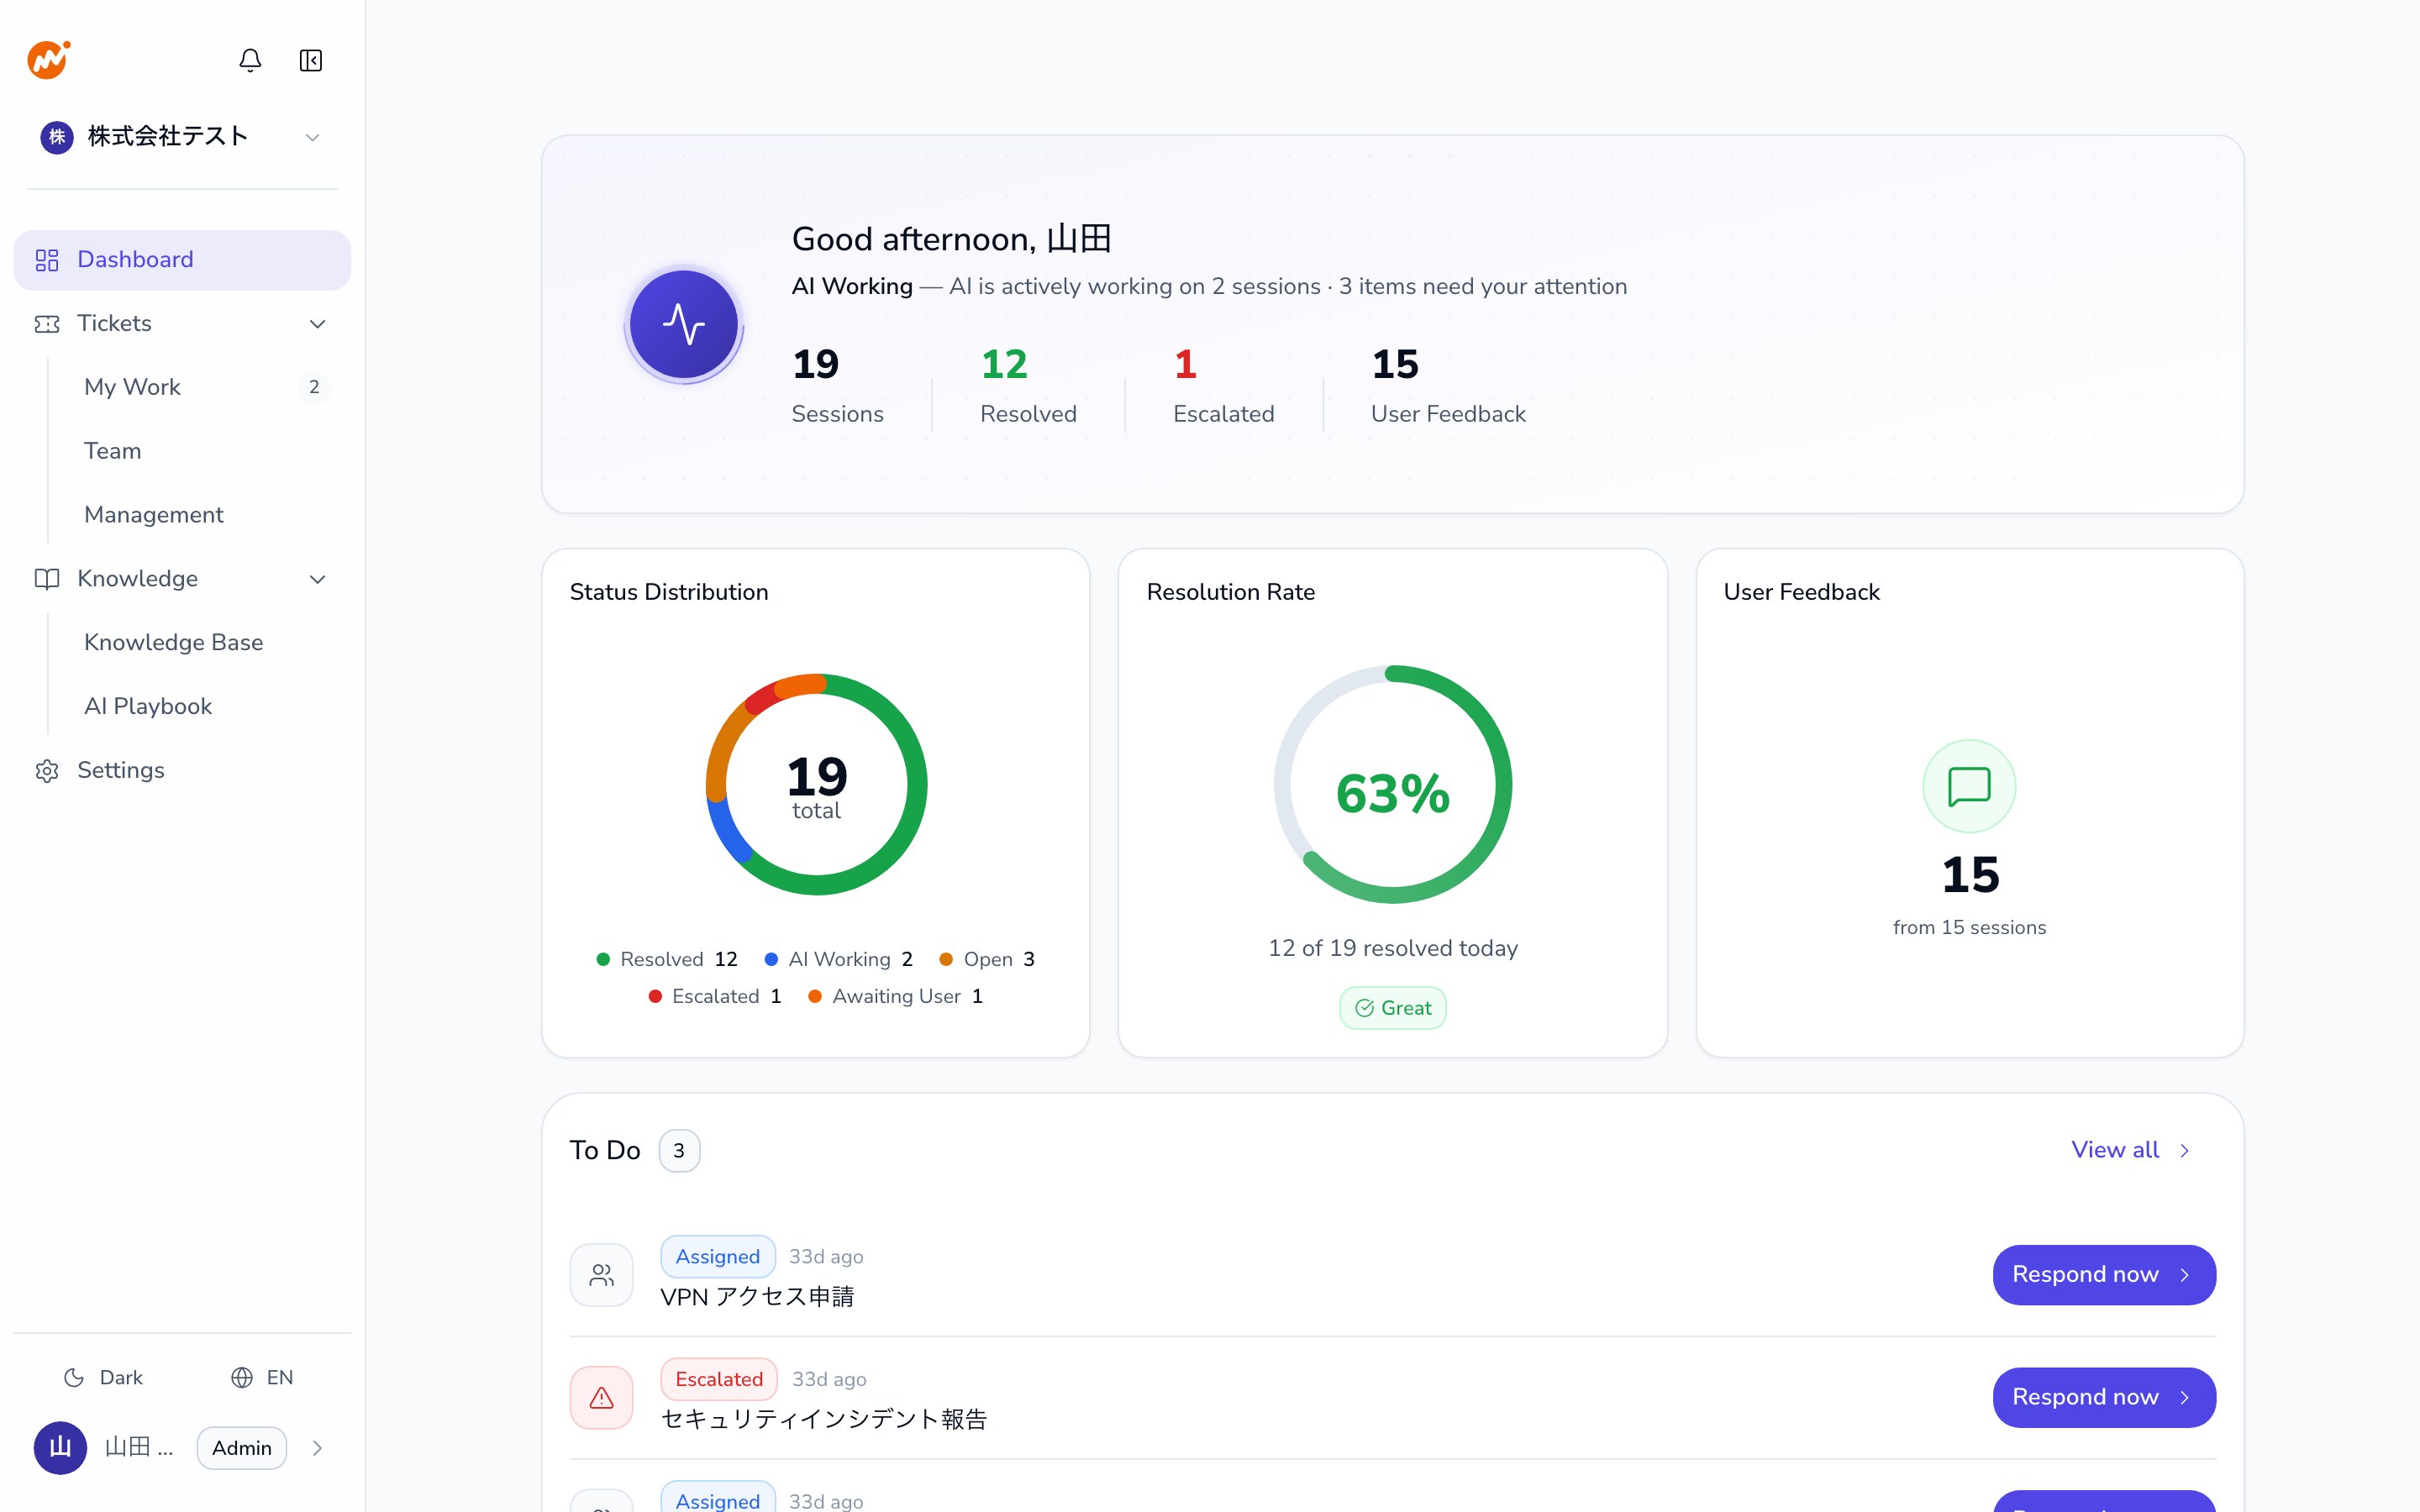This screenshot has height=1512, width=2420.
Task: Click the 株 organization avatar
Action: pos(57,137)
